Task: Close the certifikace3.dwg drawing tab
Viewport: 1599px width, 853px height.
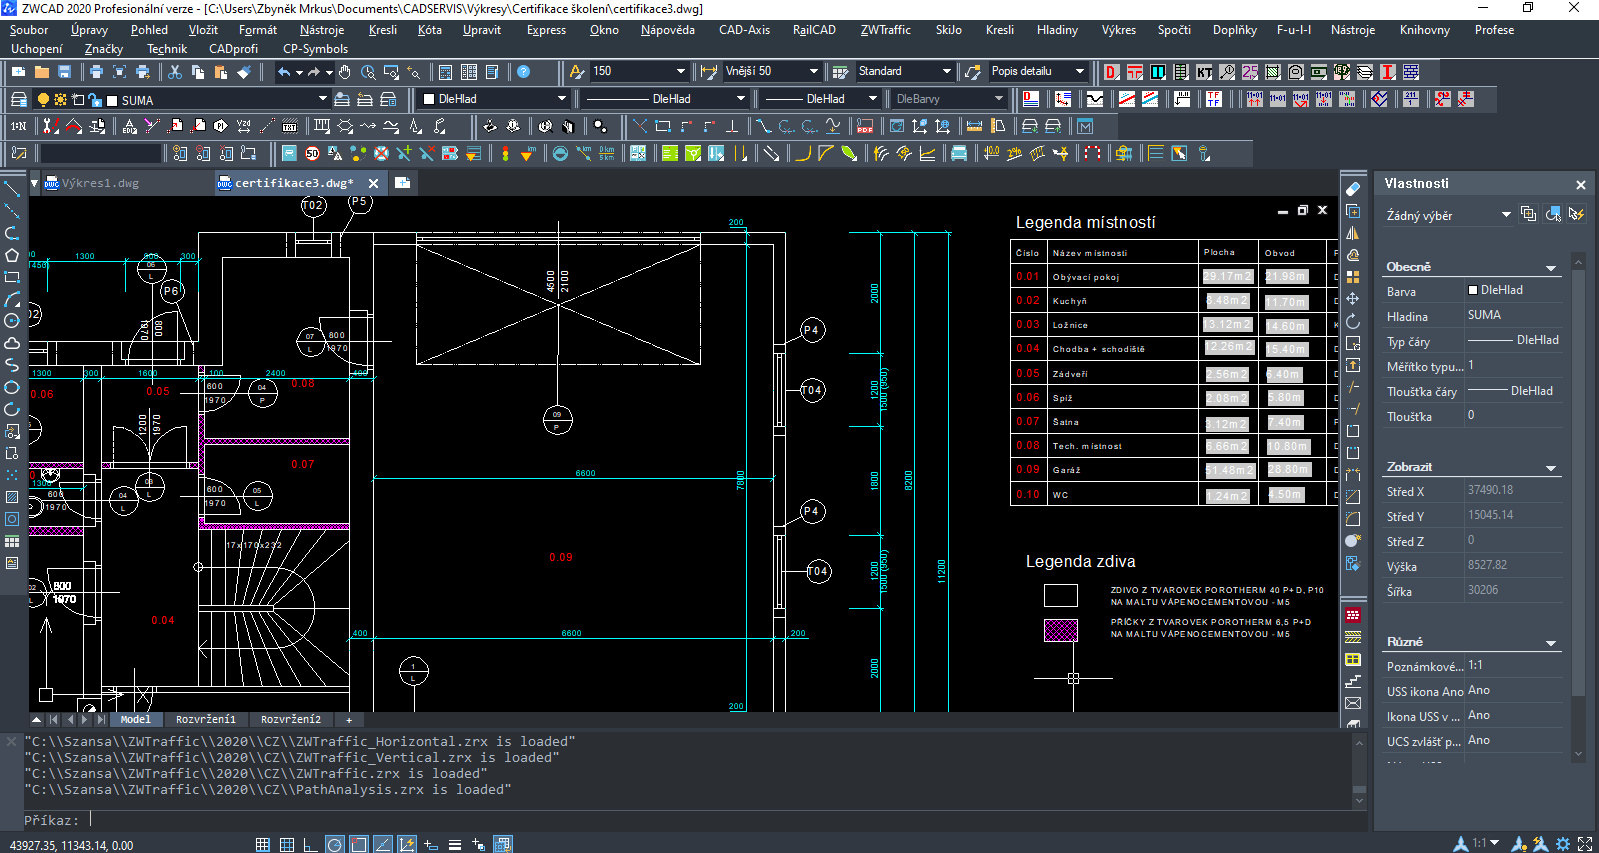Action: (x=373, y=183)
